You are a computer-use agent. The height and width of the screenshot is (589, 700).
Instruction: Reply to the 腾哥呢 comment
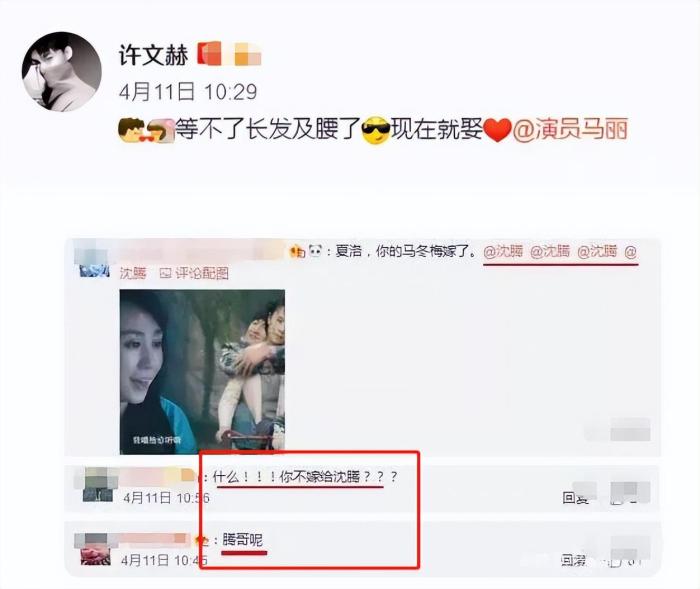tap(574, 560)
